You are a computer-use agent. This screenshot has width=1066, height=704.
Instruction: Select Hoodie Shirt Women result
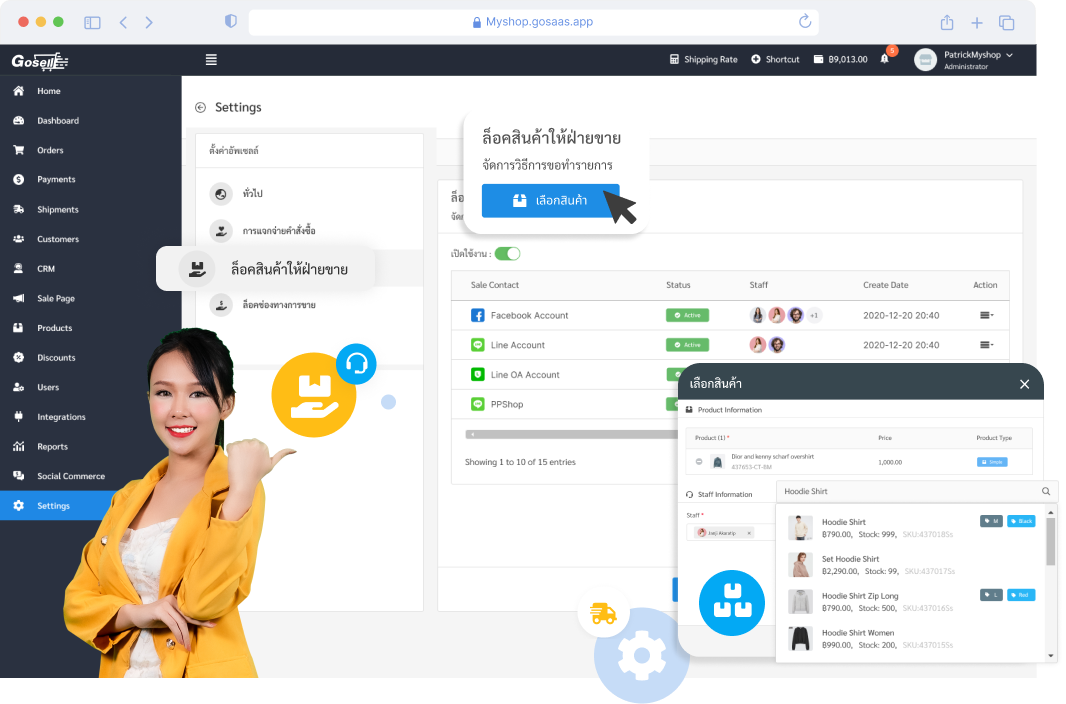point(911,639)
